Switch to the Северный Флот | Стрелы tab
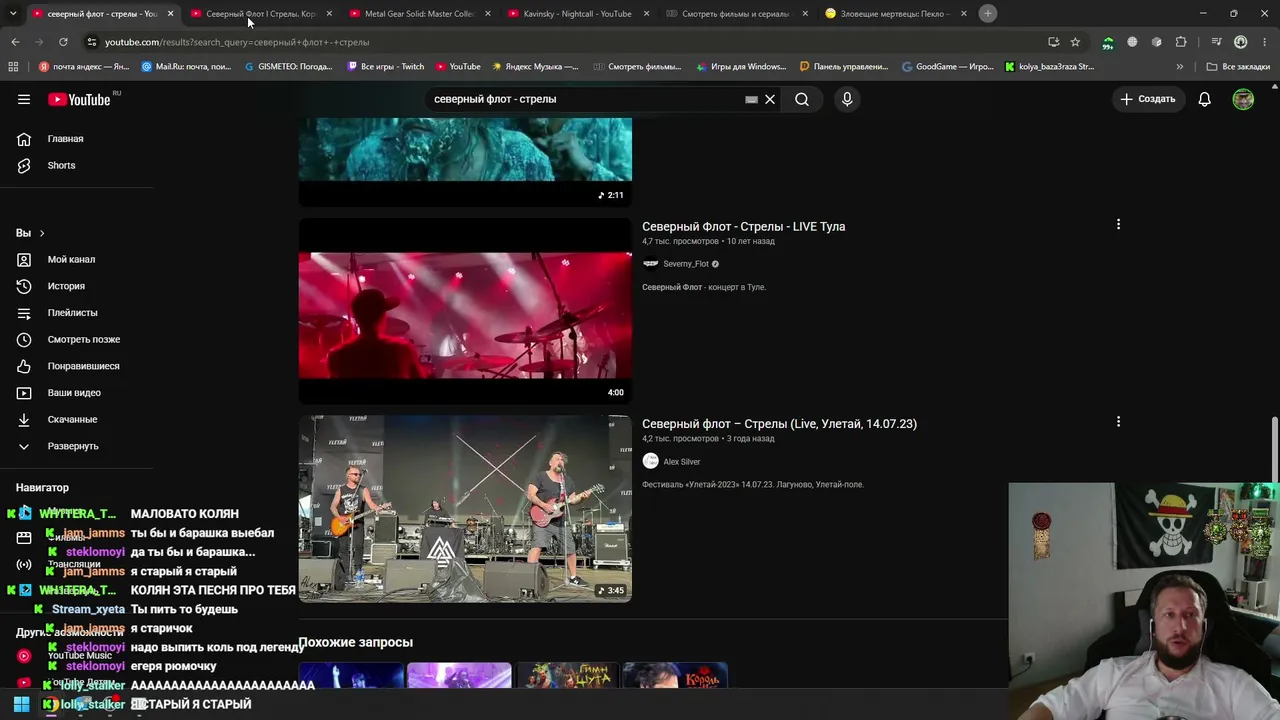Screen dimensions: 1280x720 click(x=262, y=14)
